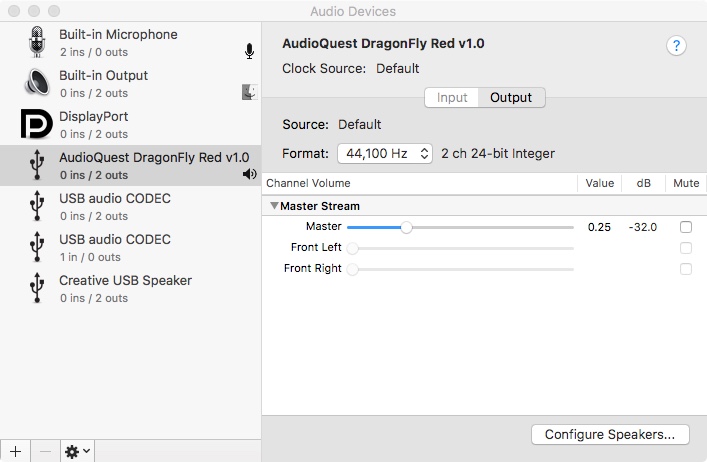Select the DisplayPort logo icon
The height and width of the screenshot is (462, 707).
point(37,124)
